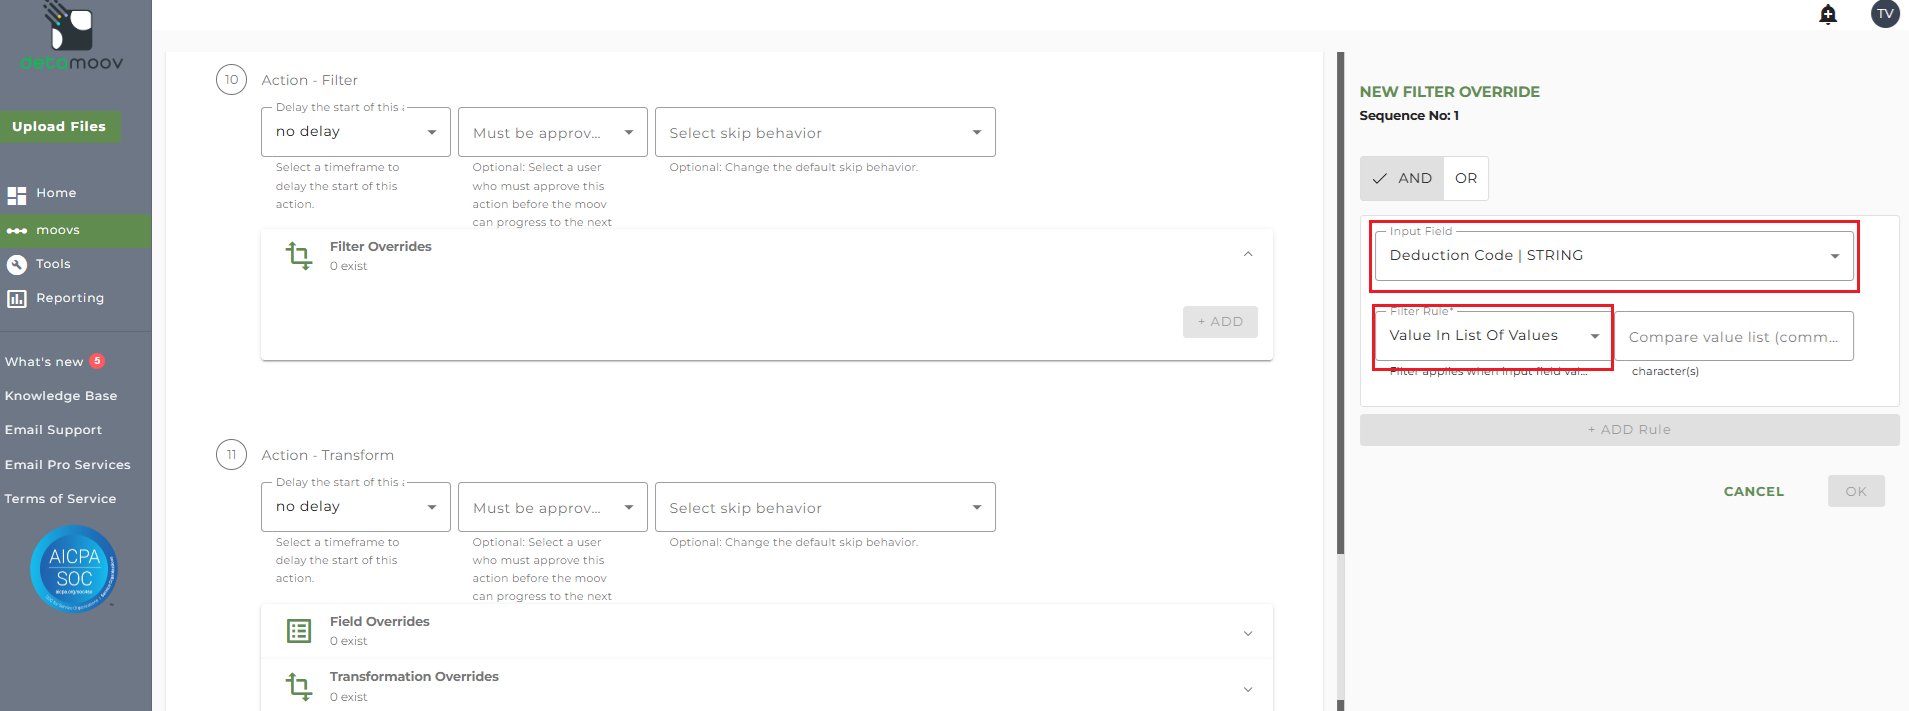
Task: Click the Transformation Overrides crop icon
Action: pyautogui.click(x=299, y=686)
